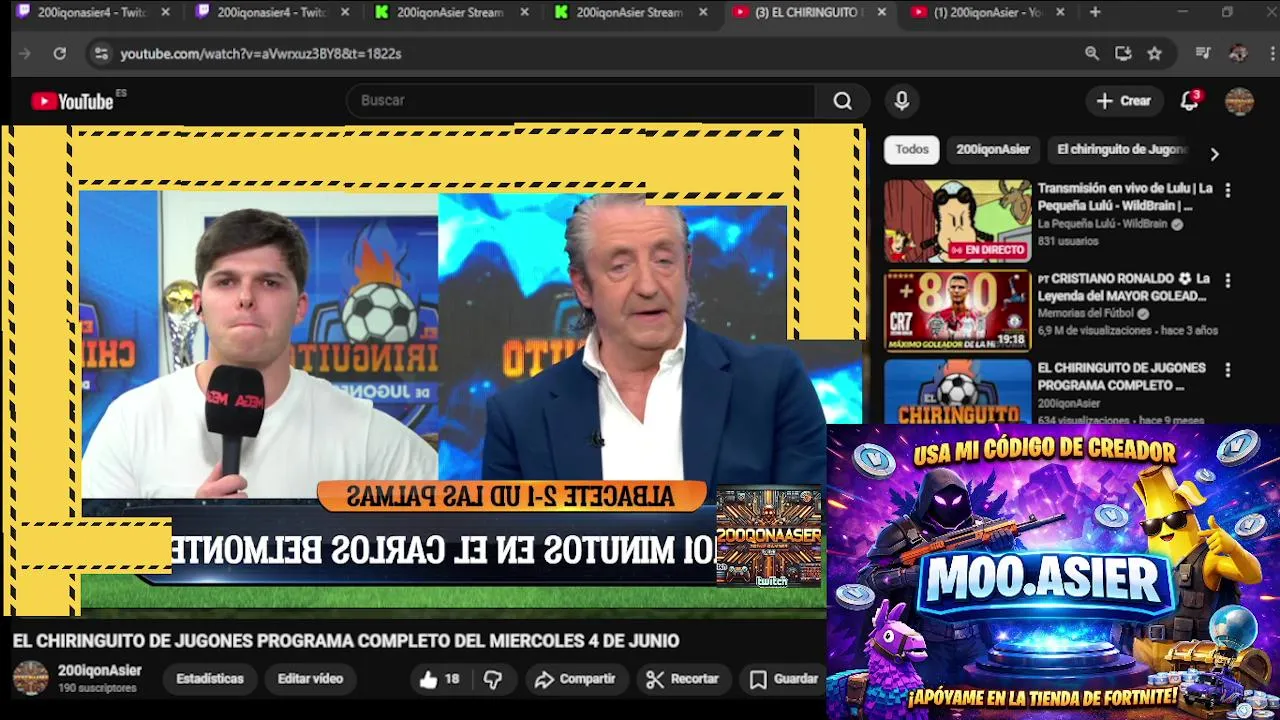Select the Todos filter chip
The height and width of the screenshot is (720, 1280).
(912, 149)
